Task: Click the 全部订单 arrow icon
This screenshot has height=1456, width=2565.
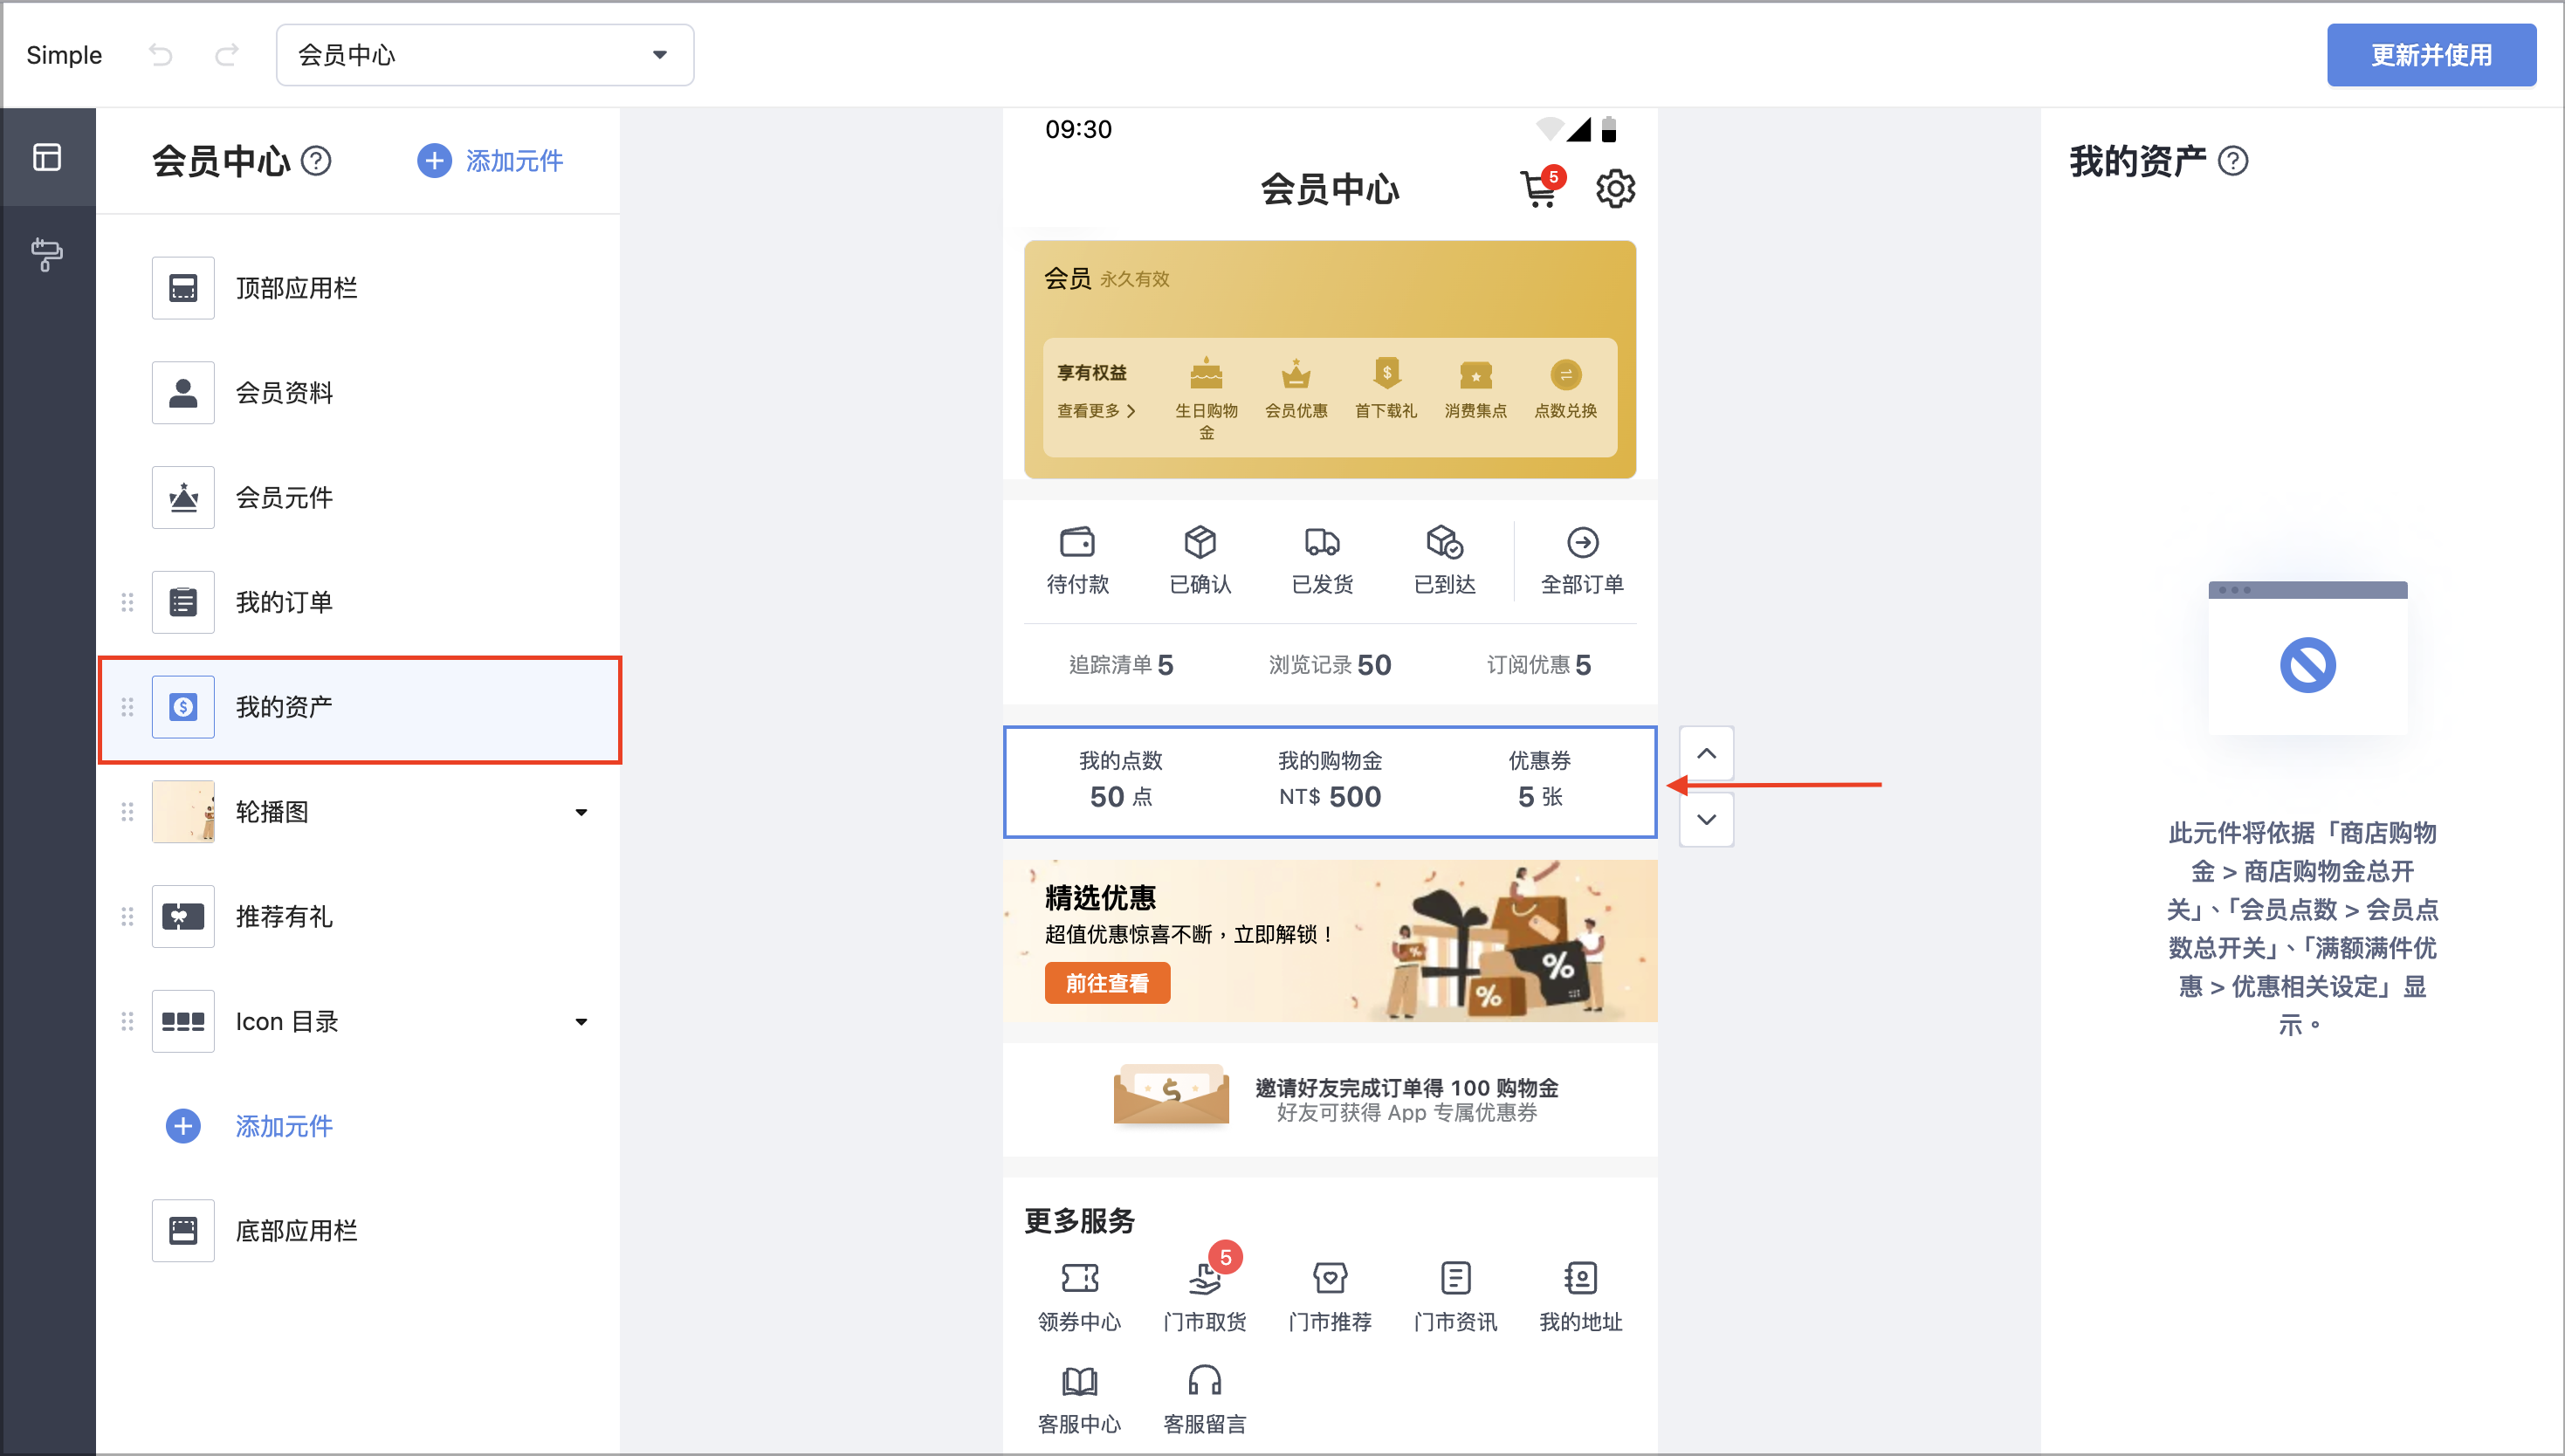Action: [1582, 542]
